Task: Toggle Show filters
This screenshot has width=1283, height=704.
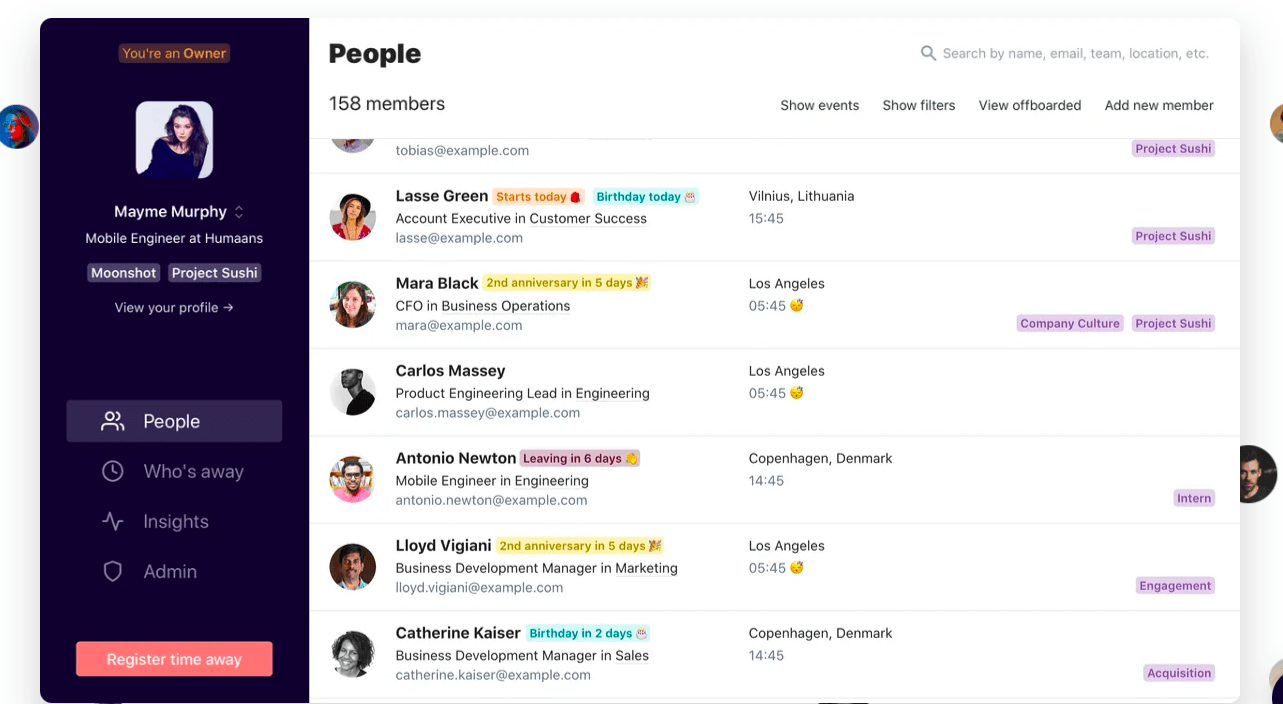Action: click(x=918, y=105)
